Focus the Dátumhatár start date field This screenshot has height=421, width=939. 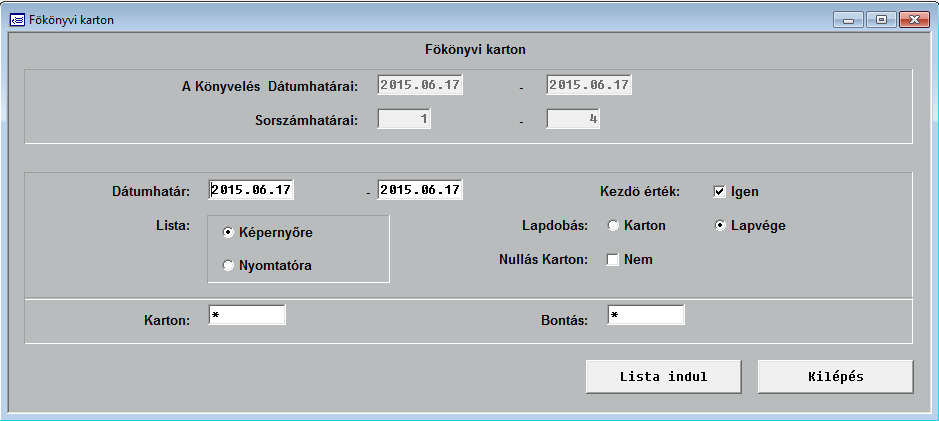tap(251, 190)
